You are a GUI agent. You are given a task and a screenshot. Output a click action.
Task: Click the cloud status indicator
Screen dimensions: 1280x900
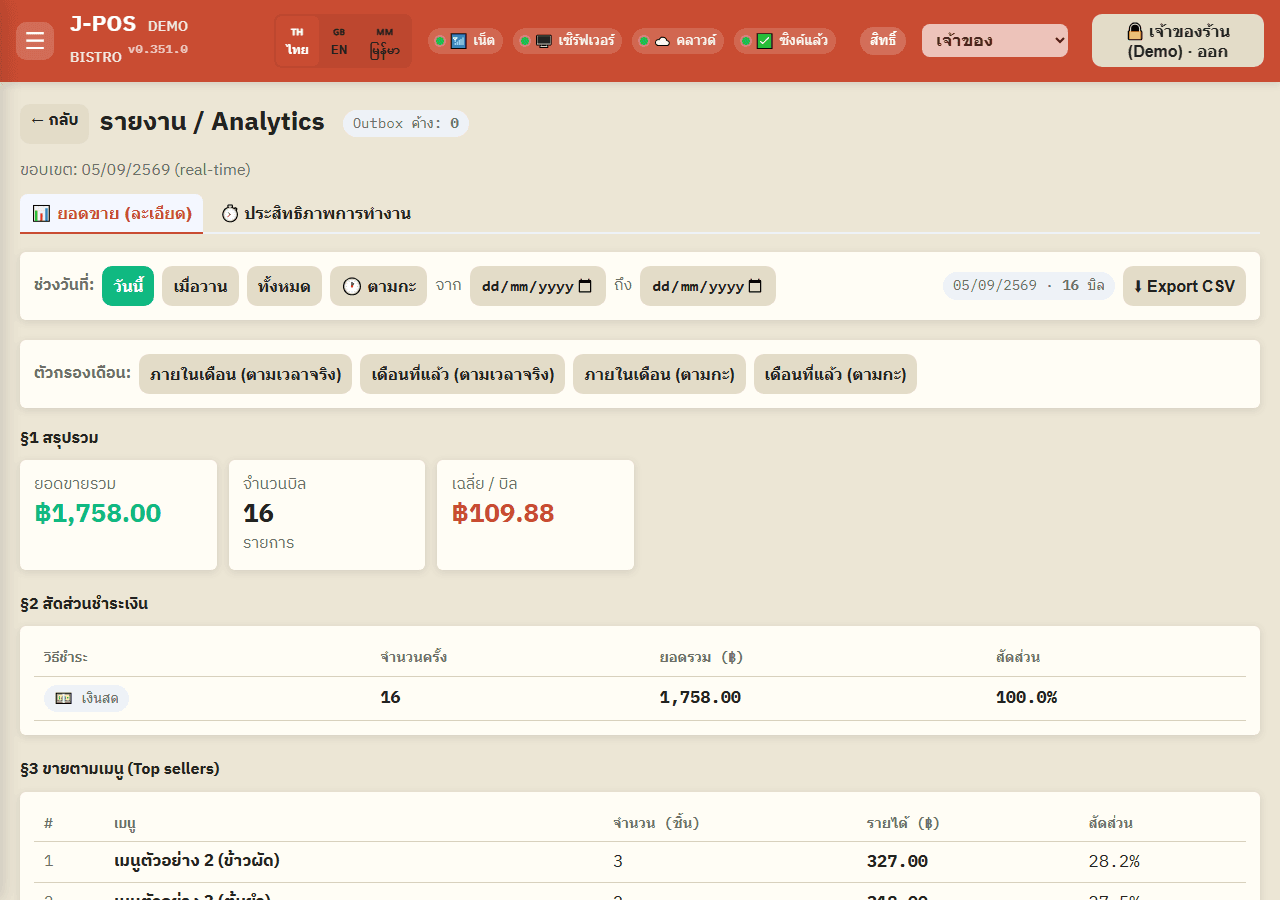(678, 41)
